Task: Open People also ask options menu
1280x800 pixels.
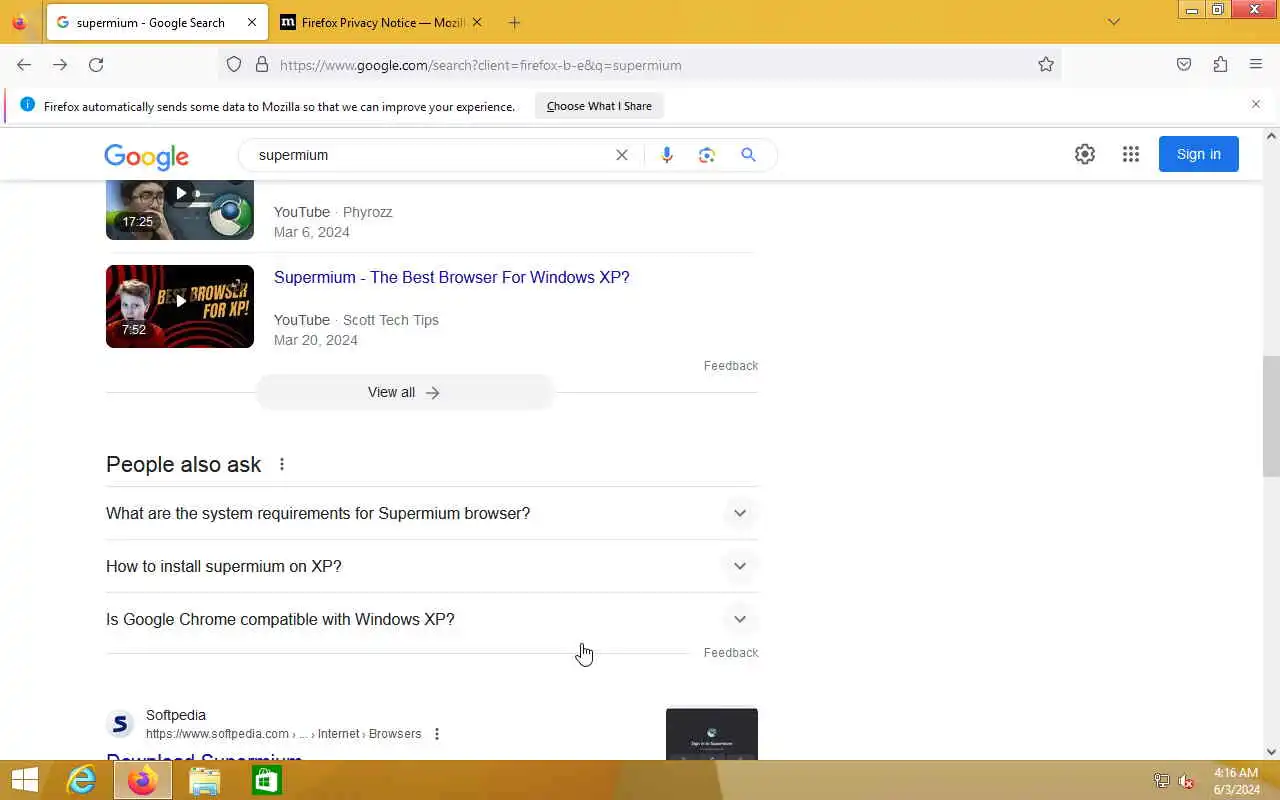Action: (x=282, y=464)
